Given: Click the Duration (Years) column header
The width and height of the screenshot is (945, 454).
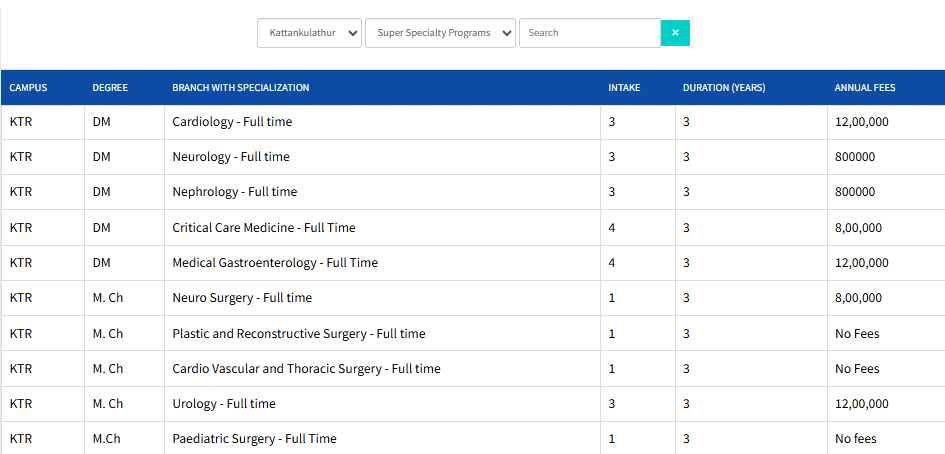Looking at the screenshot, I should coord(724,88).
